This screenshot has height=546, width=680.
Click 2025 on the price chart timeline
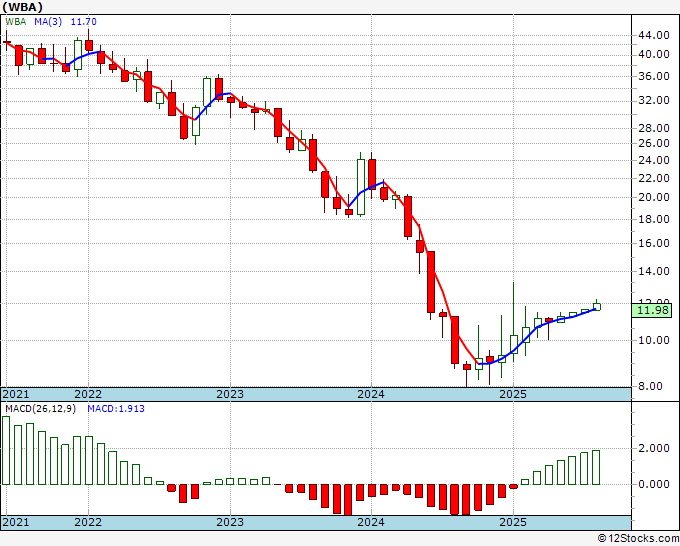pos(513,394)
